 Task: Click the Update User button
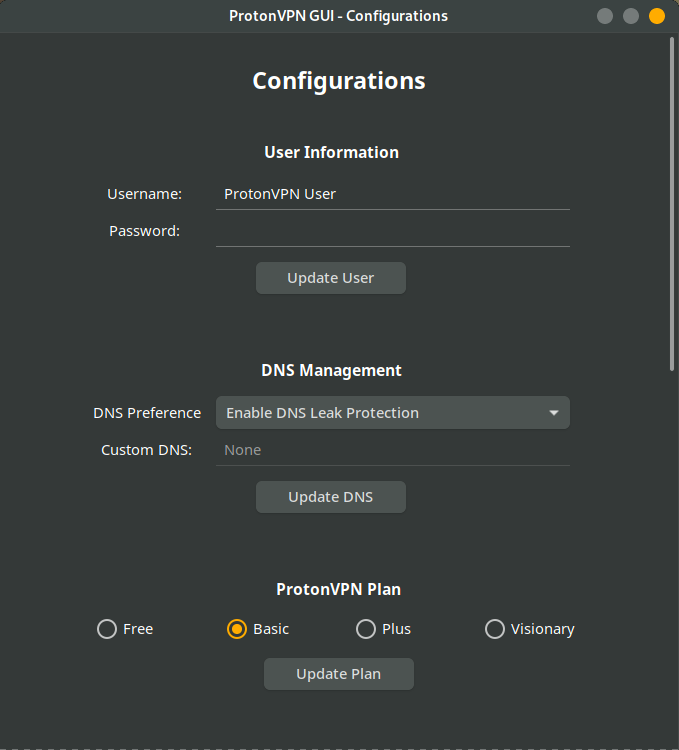[x=331, y=278]
